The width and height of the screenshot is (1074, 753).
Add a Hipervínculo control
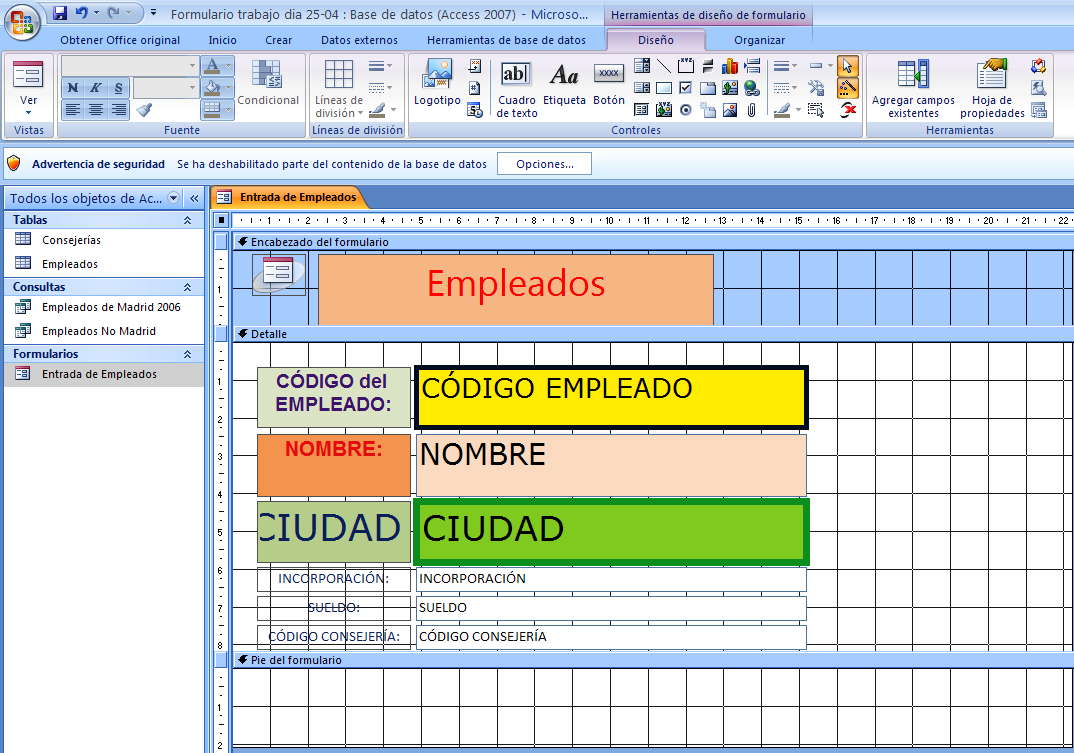[751, 88]
